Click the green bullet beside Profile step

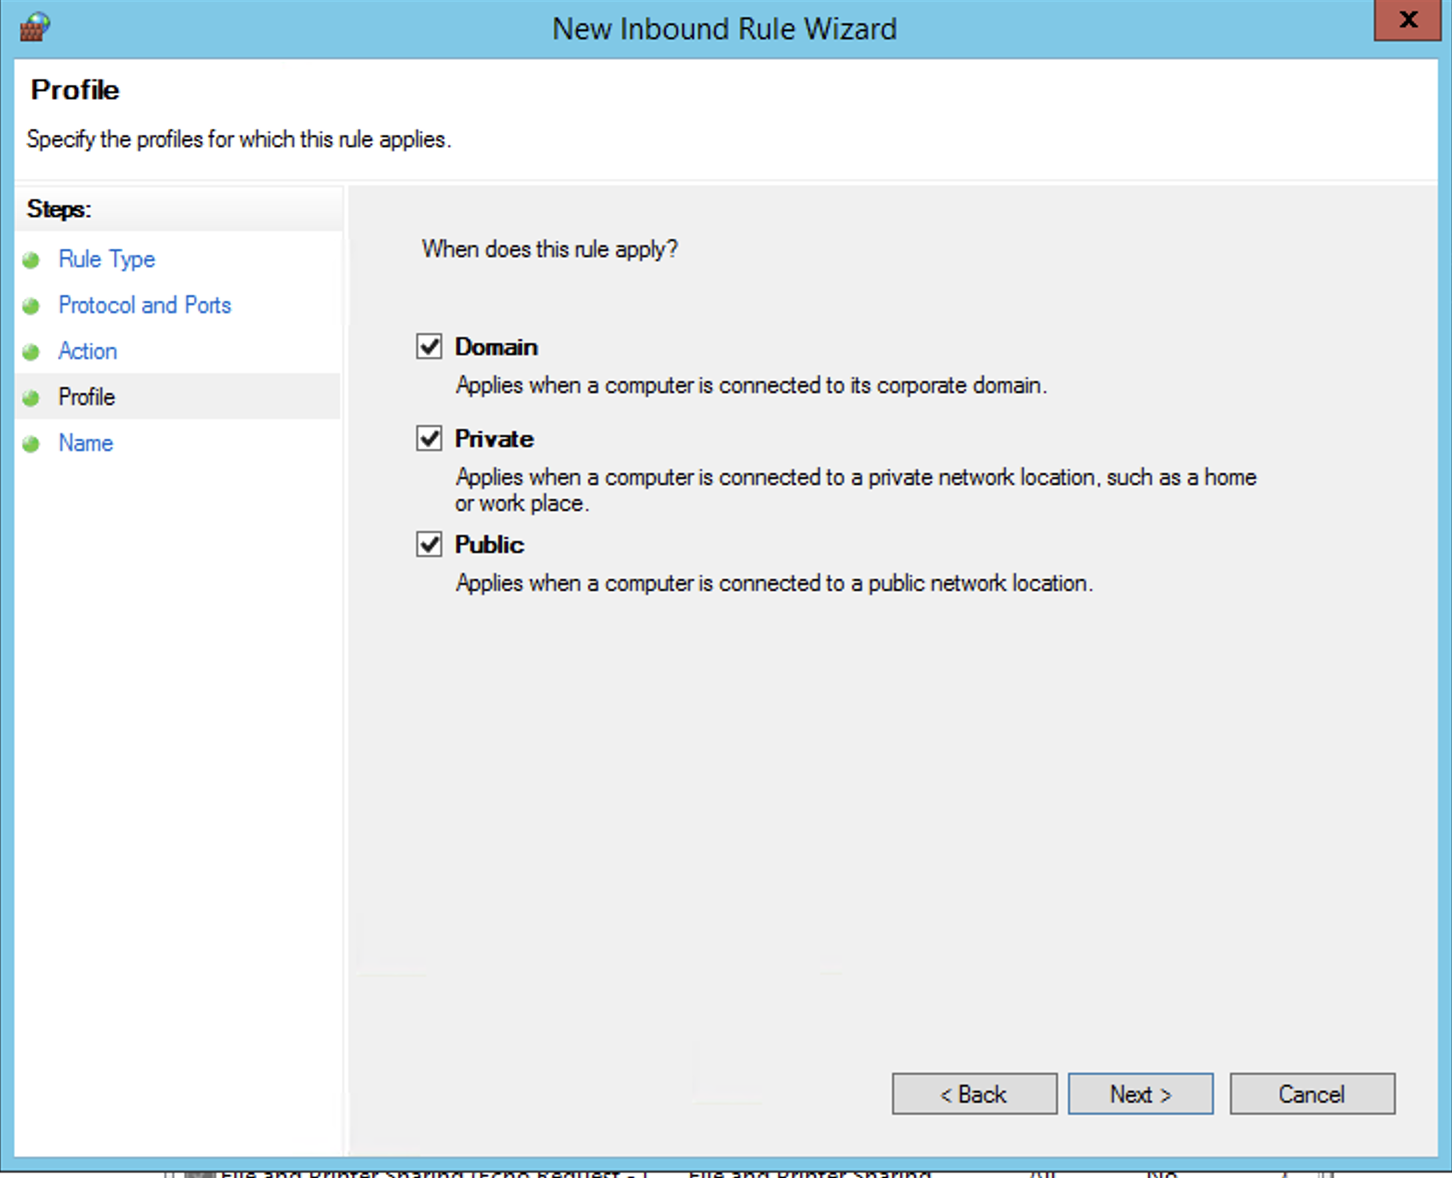pos(31,398)
